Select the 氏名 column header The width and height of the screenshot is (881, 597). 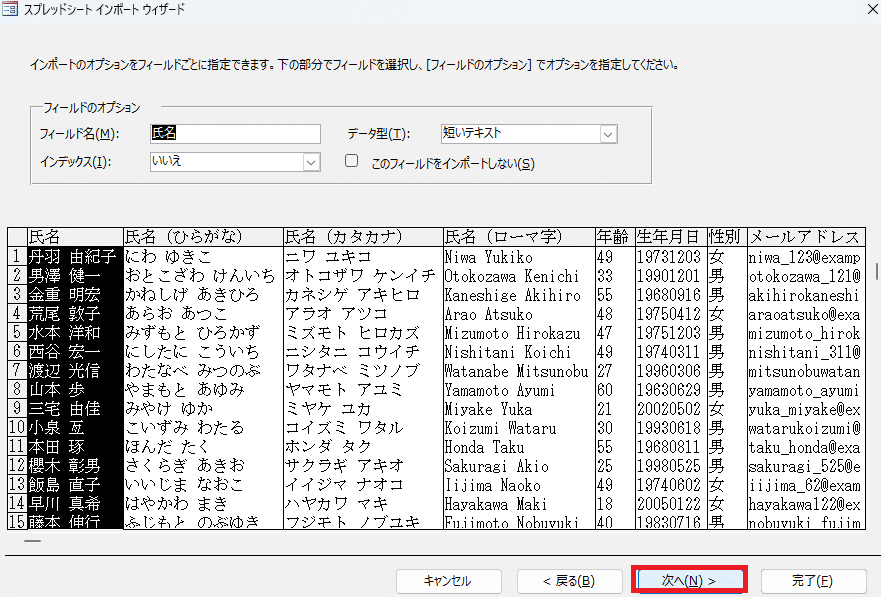(x=75, y=237)
